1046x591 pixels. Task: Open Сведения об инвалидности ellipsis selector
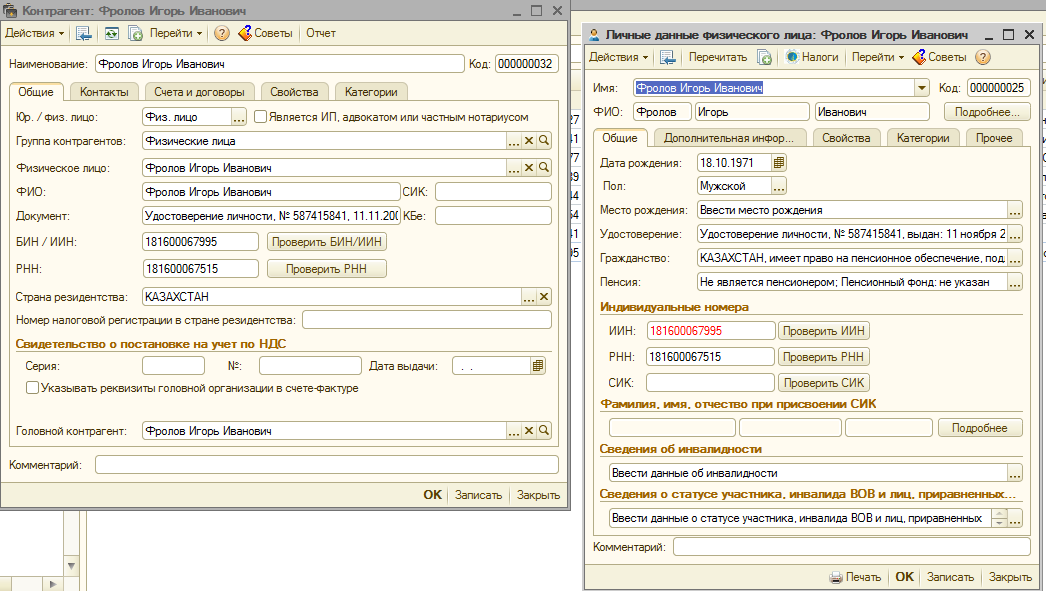pyautogui.click(x=1015, y=473)
